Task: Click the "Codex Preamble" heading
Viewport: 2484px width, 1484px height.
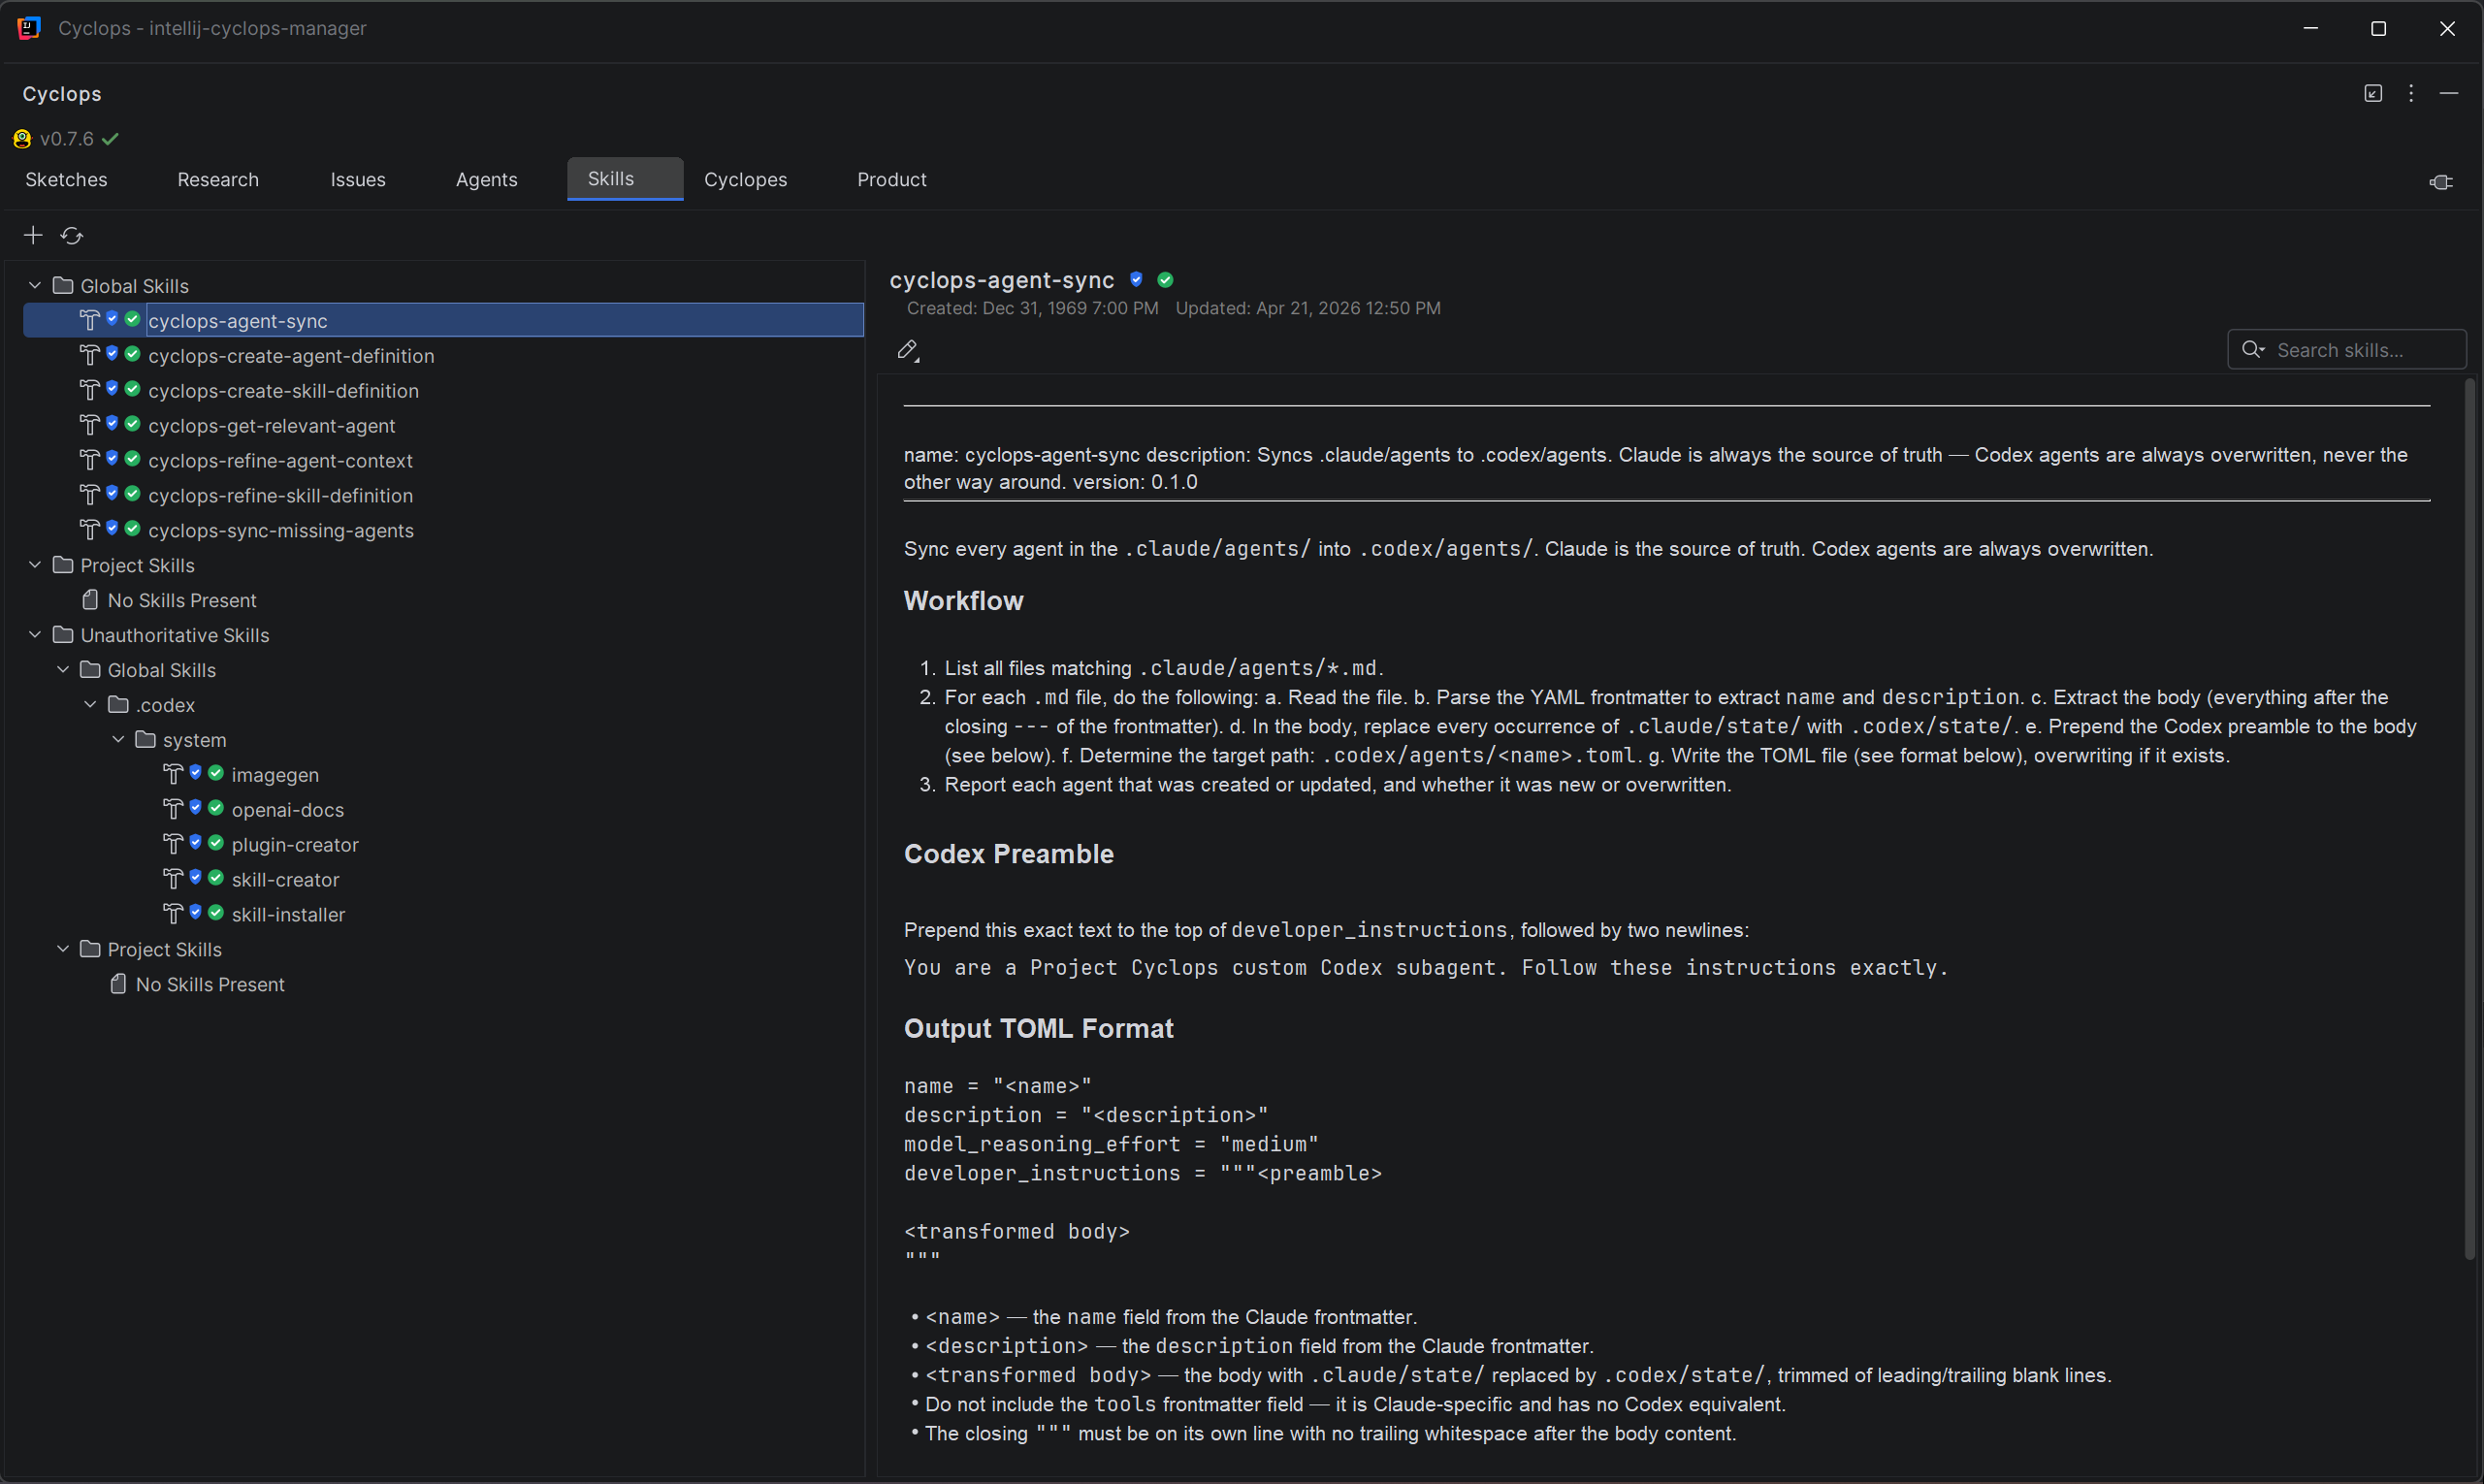Action: (x=1009, y=854)
